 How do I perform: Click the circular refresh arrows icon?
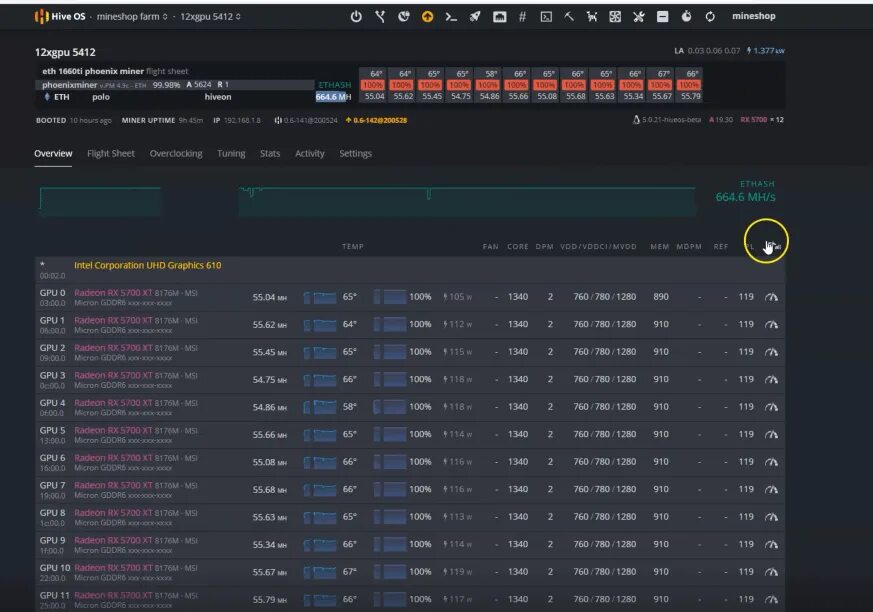[x=710, y=17]
